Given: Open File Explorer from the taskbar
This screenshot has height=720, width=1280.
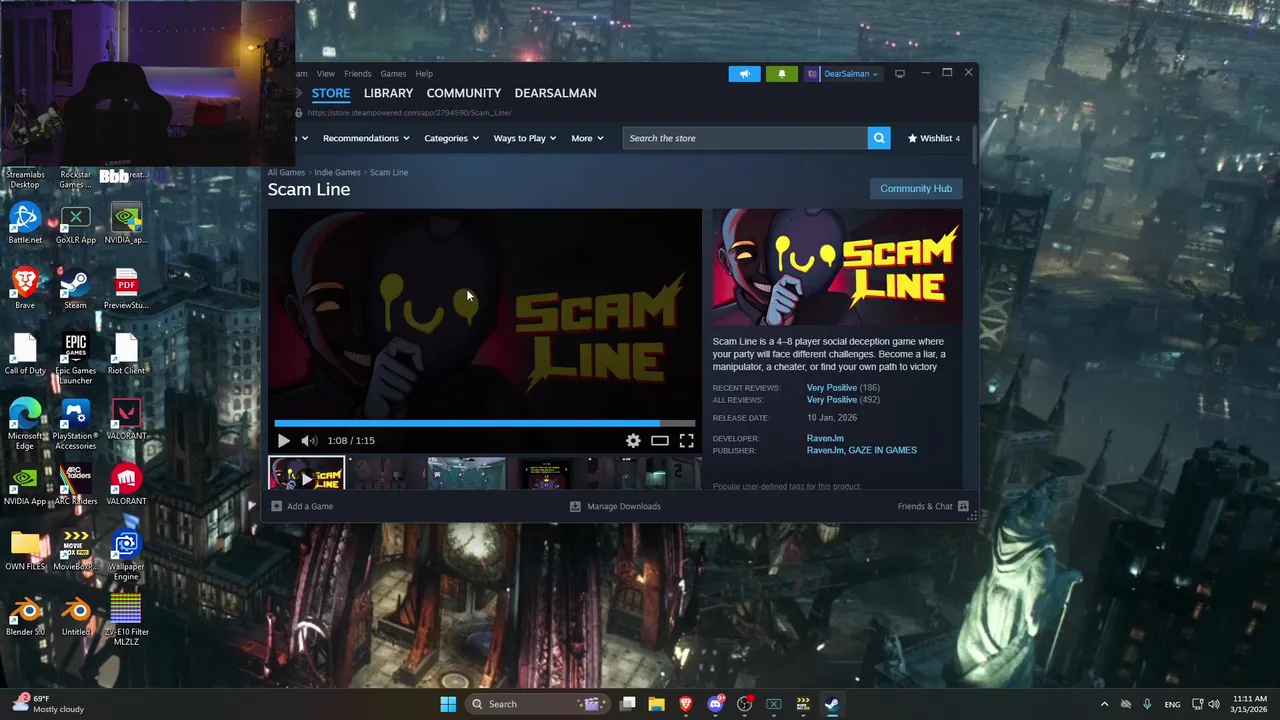Looking at the screenshot, I should 656,704.
